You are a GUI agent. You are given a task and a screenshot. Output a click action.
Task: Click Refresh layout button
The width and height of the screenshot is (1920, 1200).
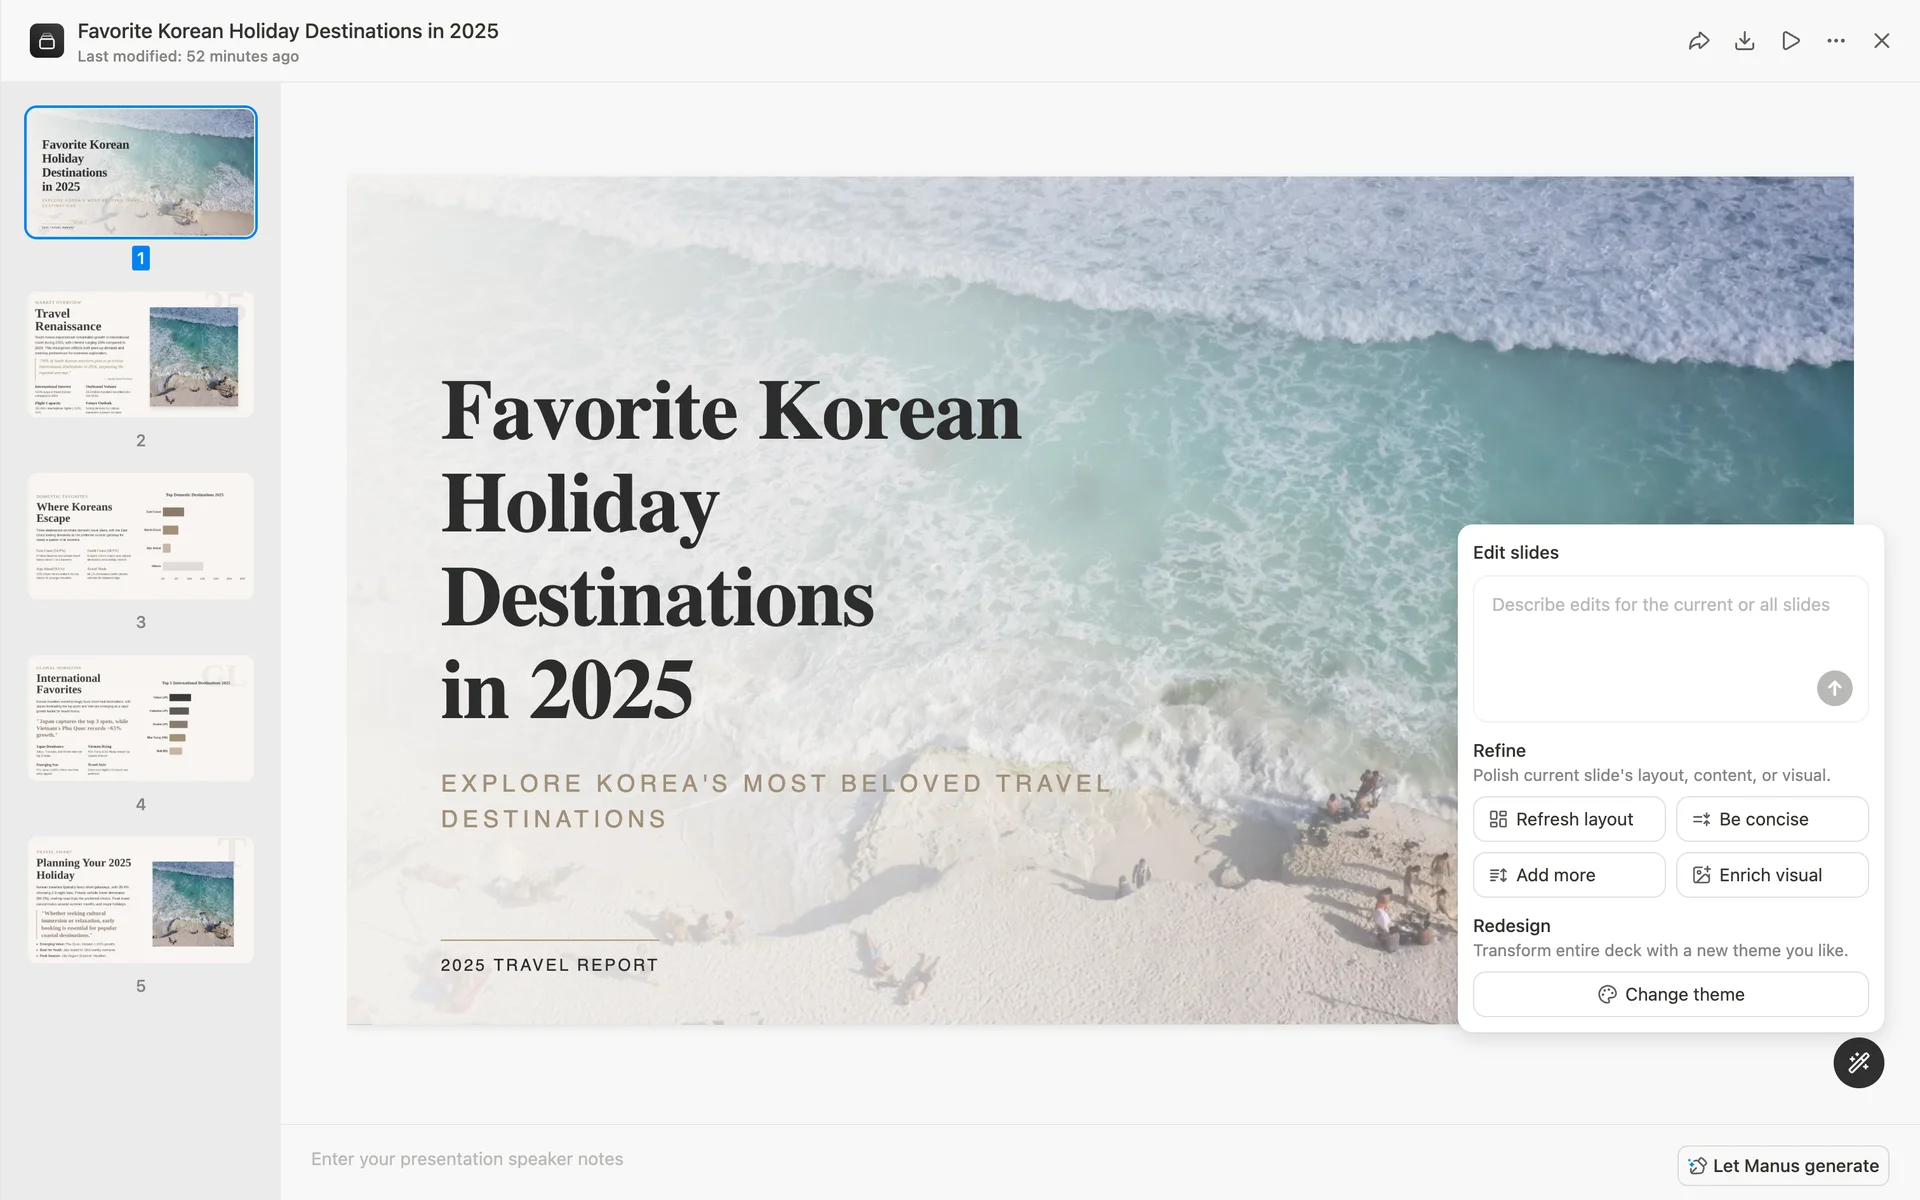pos(1568,819)
